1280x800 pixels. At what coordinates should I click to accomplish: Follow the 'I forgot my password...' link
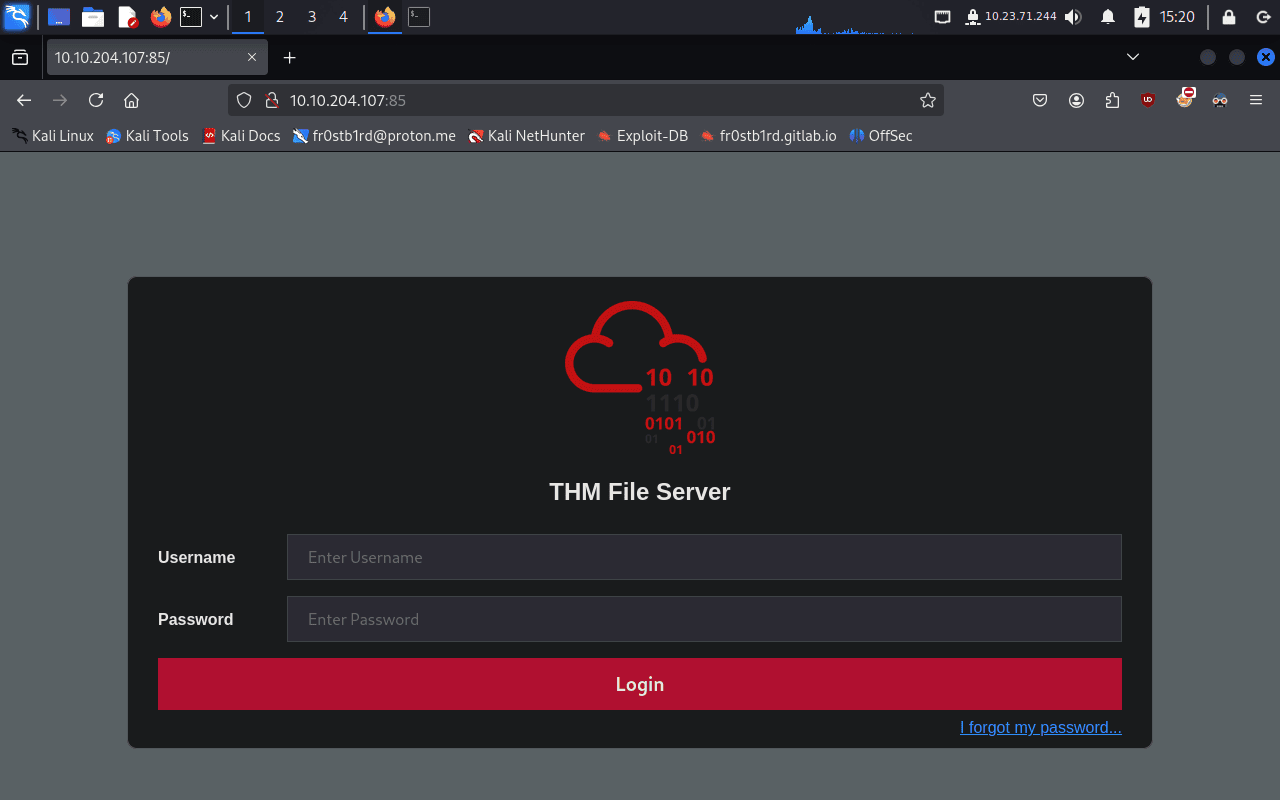click(1040, 727)
